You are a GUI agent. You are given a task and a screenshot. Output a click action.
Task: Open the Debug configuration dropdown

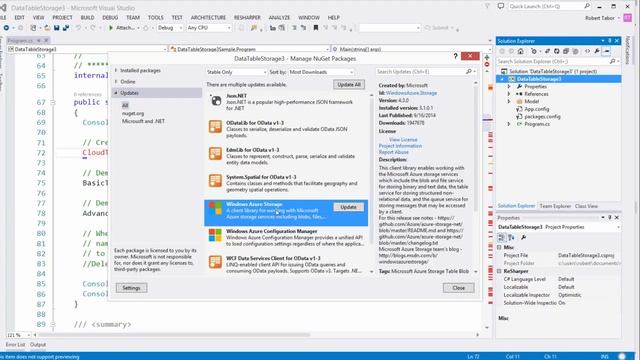[170, 28]
